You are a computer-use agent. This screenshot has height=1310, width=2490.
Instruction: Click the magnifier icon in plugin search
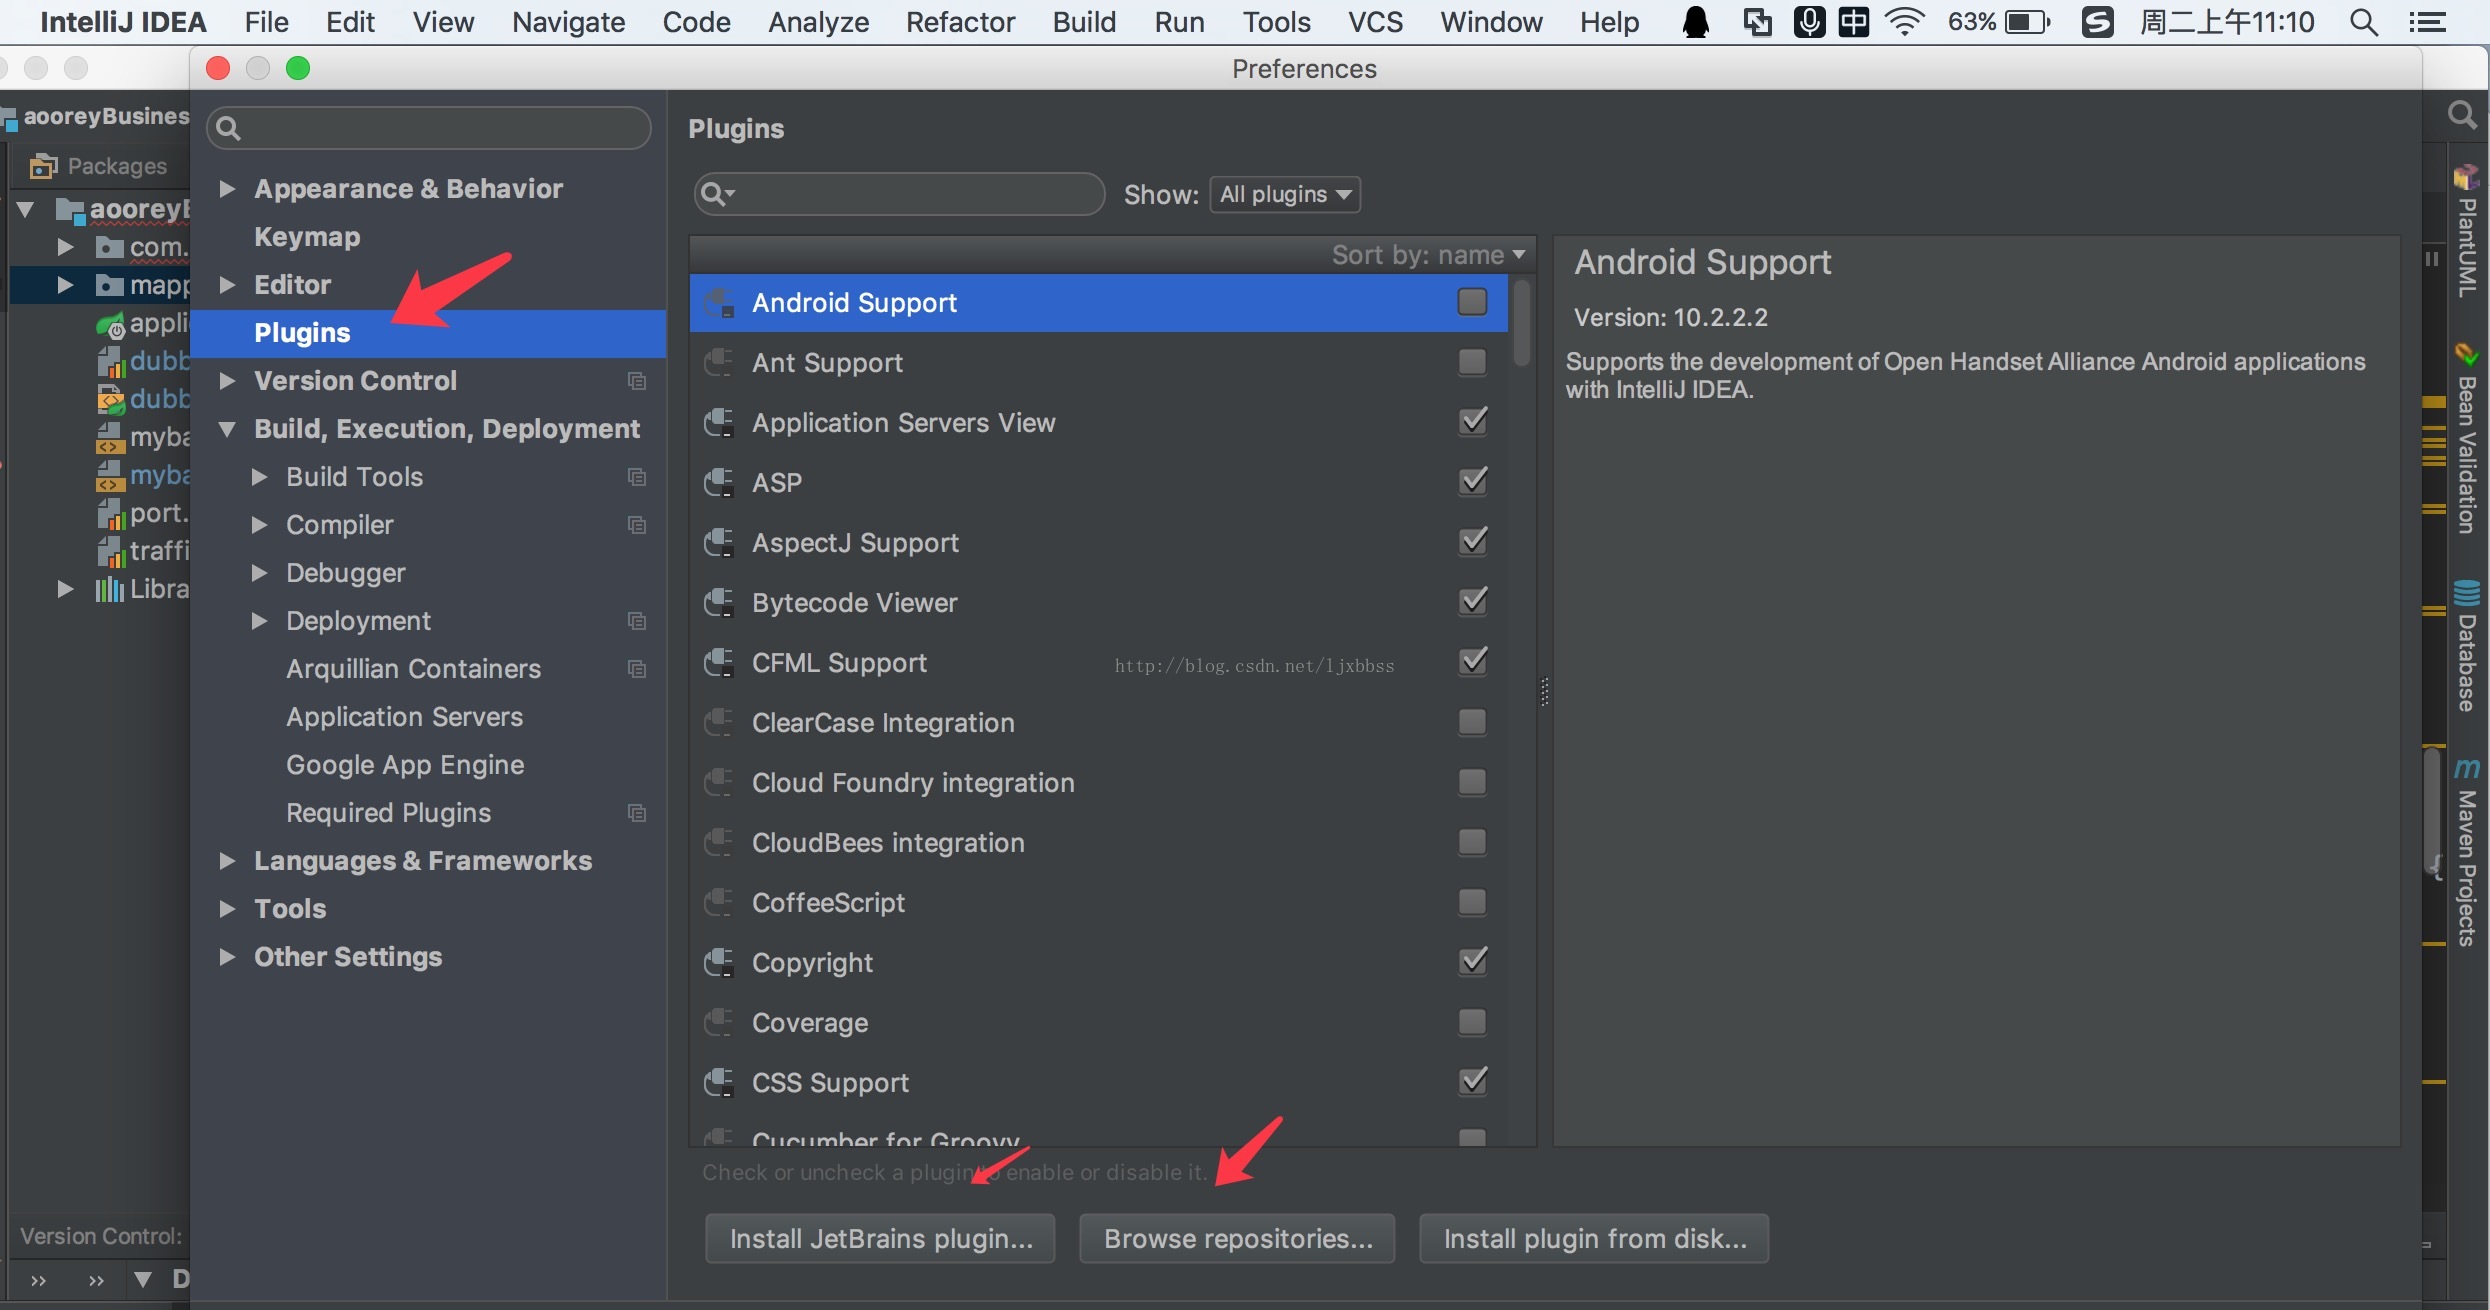715,194
